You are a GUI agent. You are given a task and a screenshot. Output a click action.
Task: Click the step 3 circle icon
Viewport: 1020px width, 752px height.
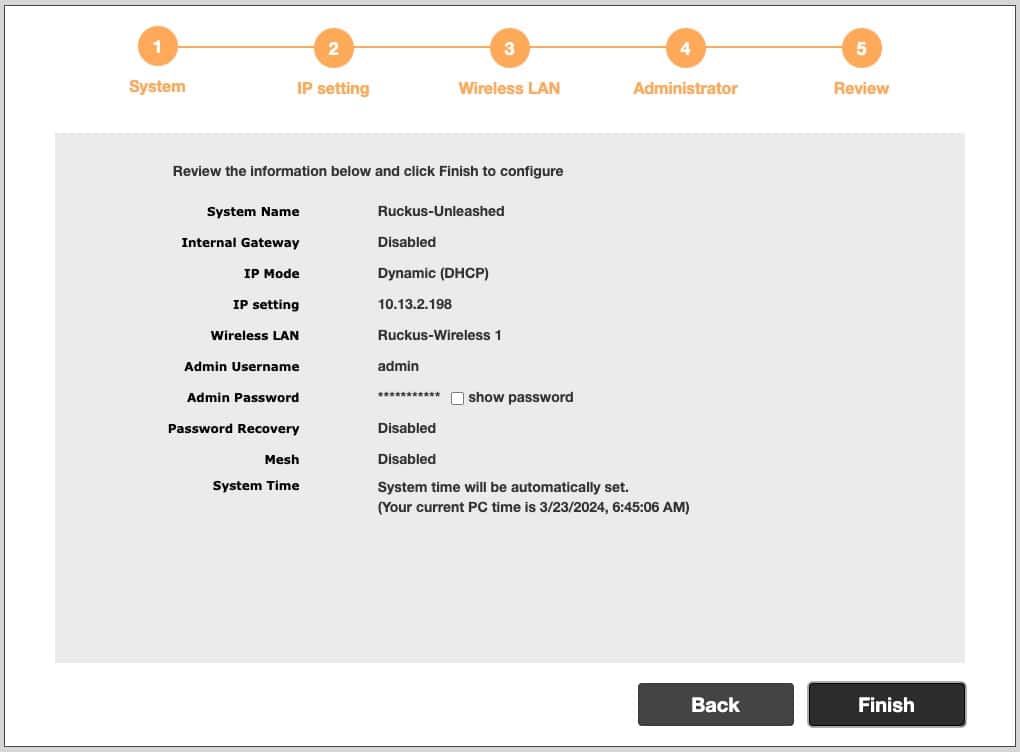[509, 48]
